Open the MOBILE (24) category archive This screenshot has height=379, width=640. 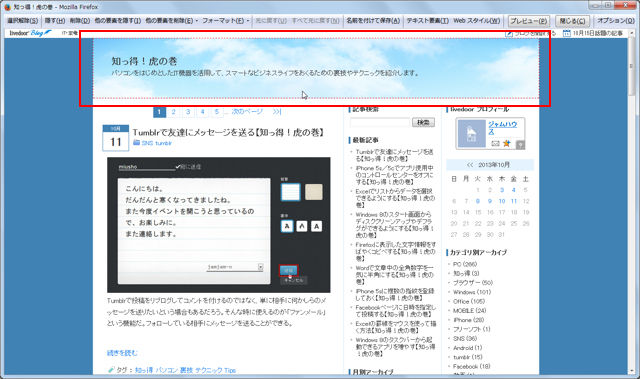pos(470,310)
